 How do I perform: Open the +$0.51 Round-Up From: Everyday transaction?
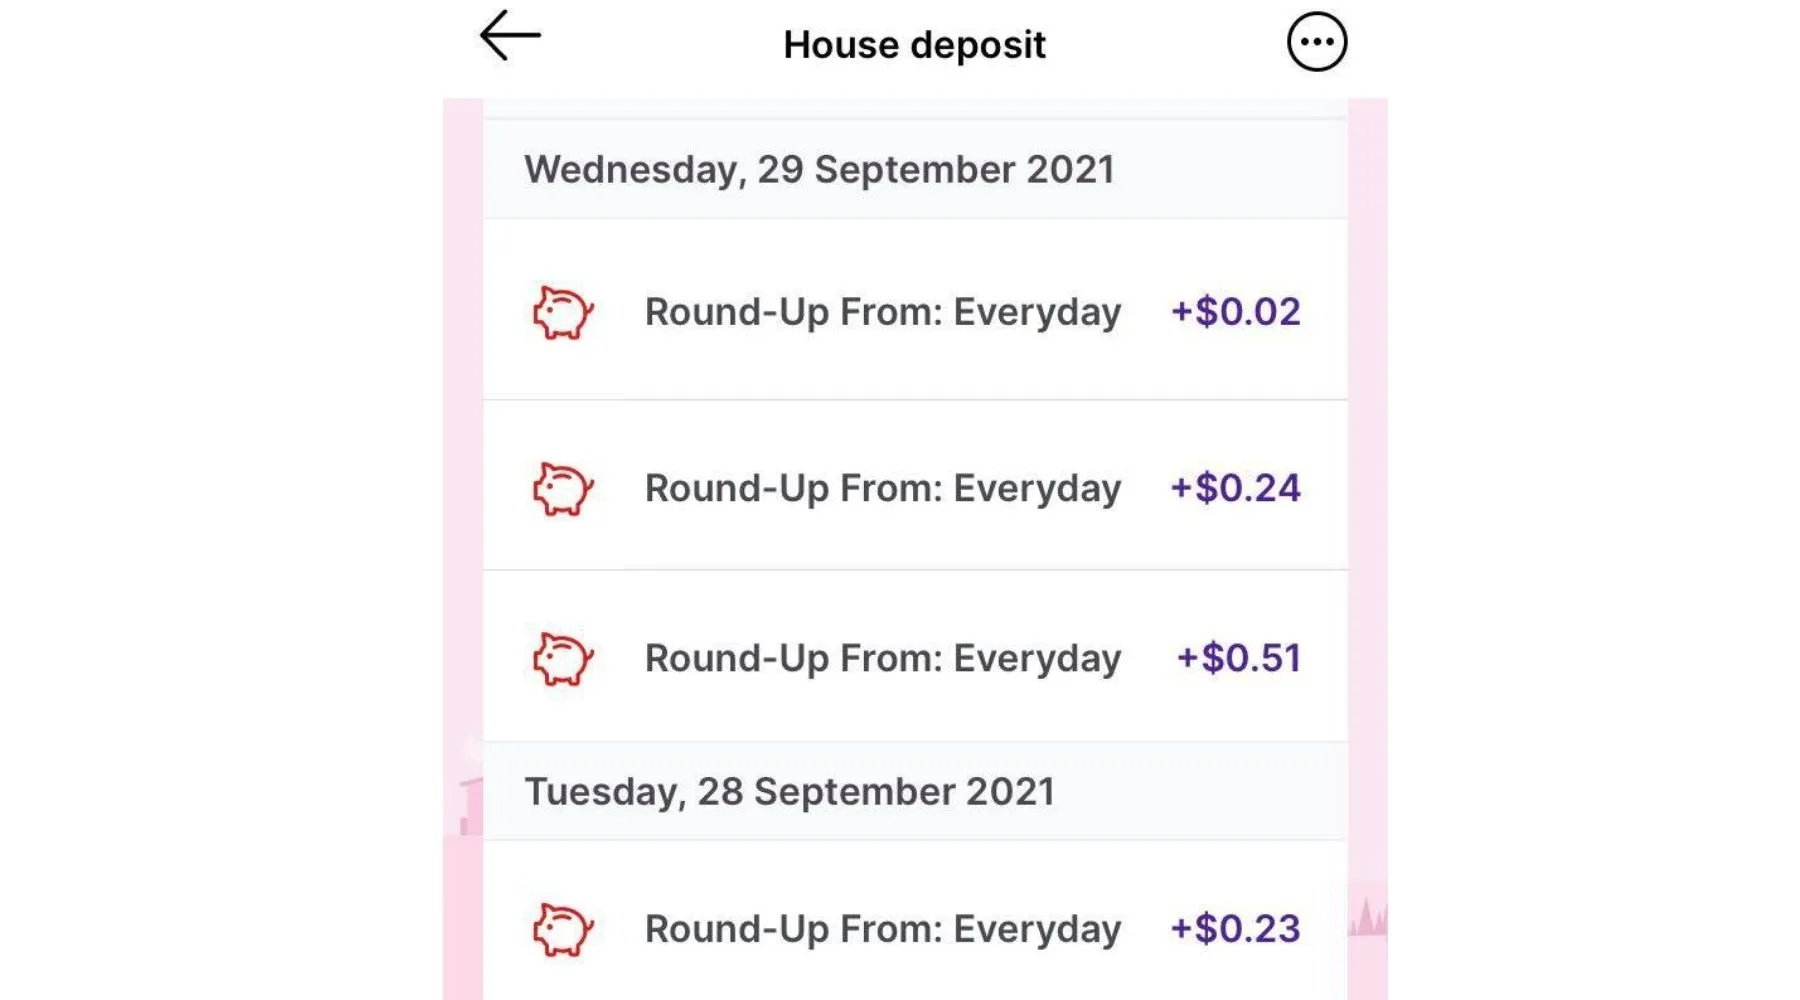click(882, 658)
